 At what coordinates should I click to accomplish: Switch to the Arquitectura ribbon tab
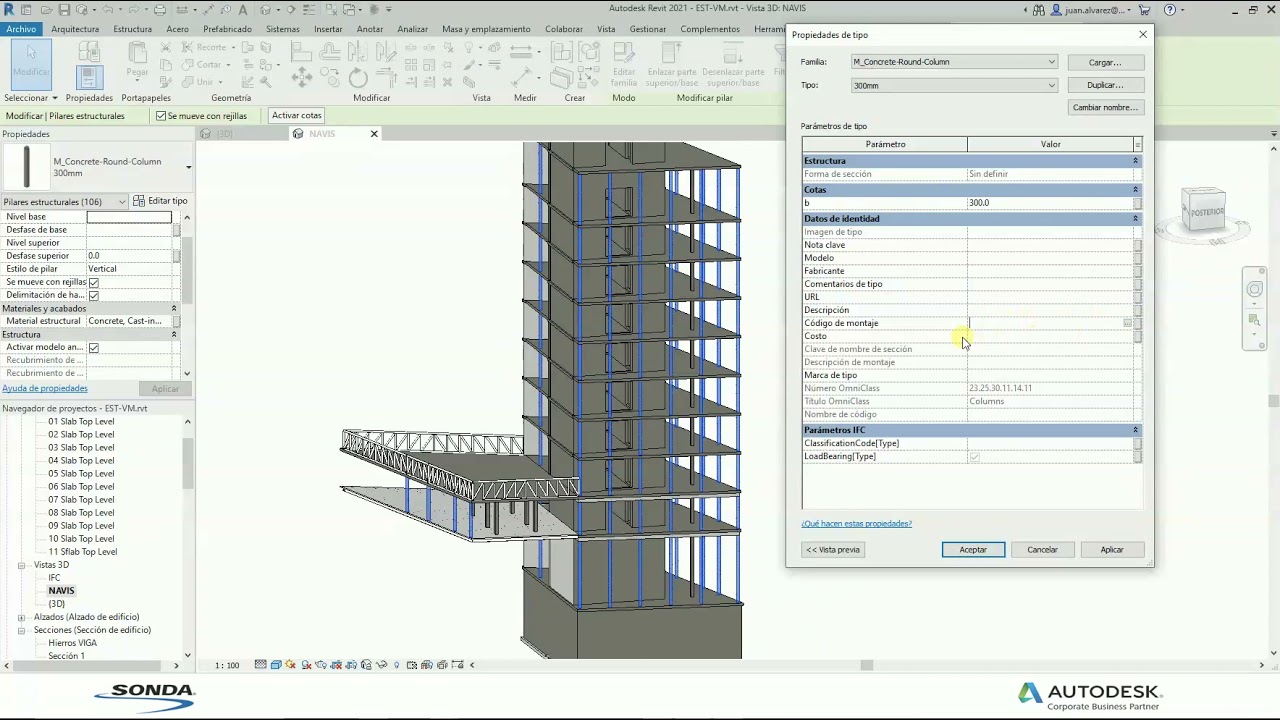point(75,29)
